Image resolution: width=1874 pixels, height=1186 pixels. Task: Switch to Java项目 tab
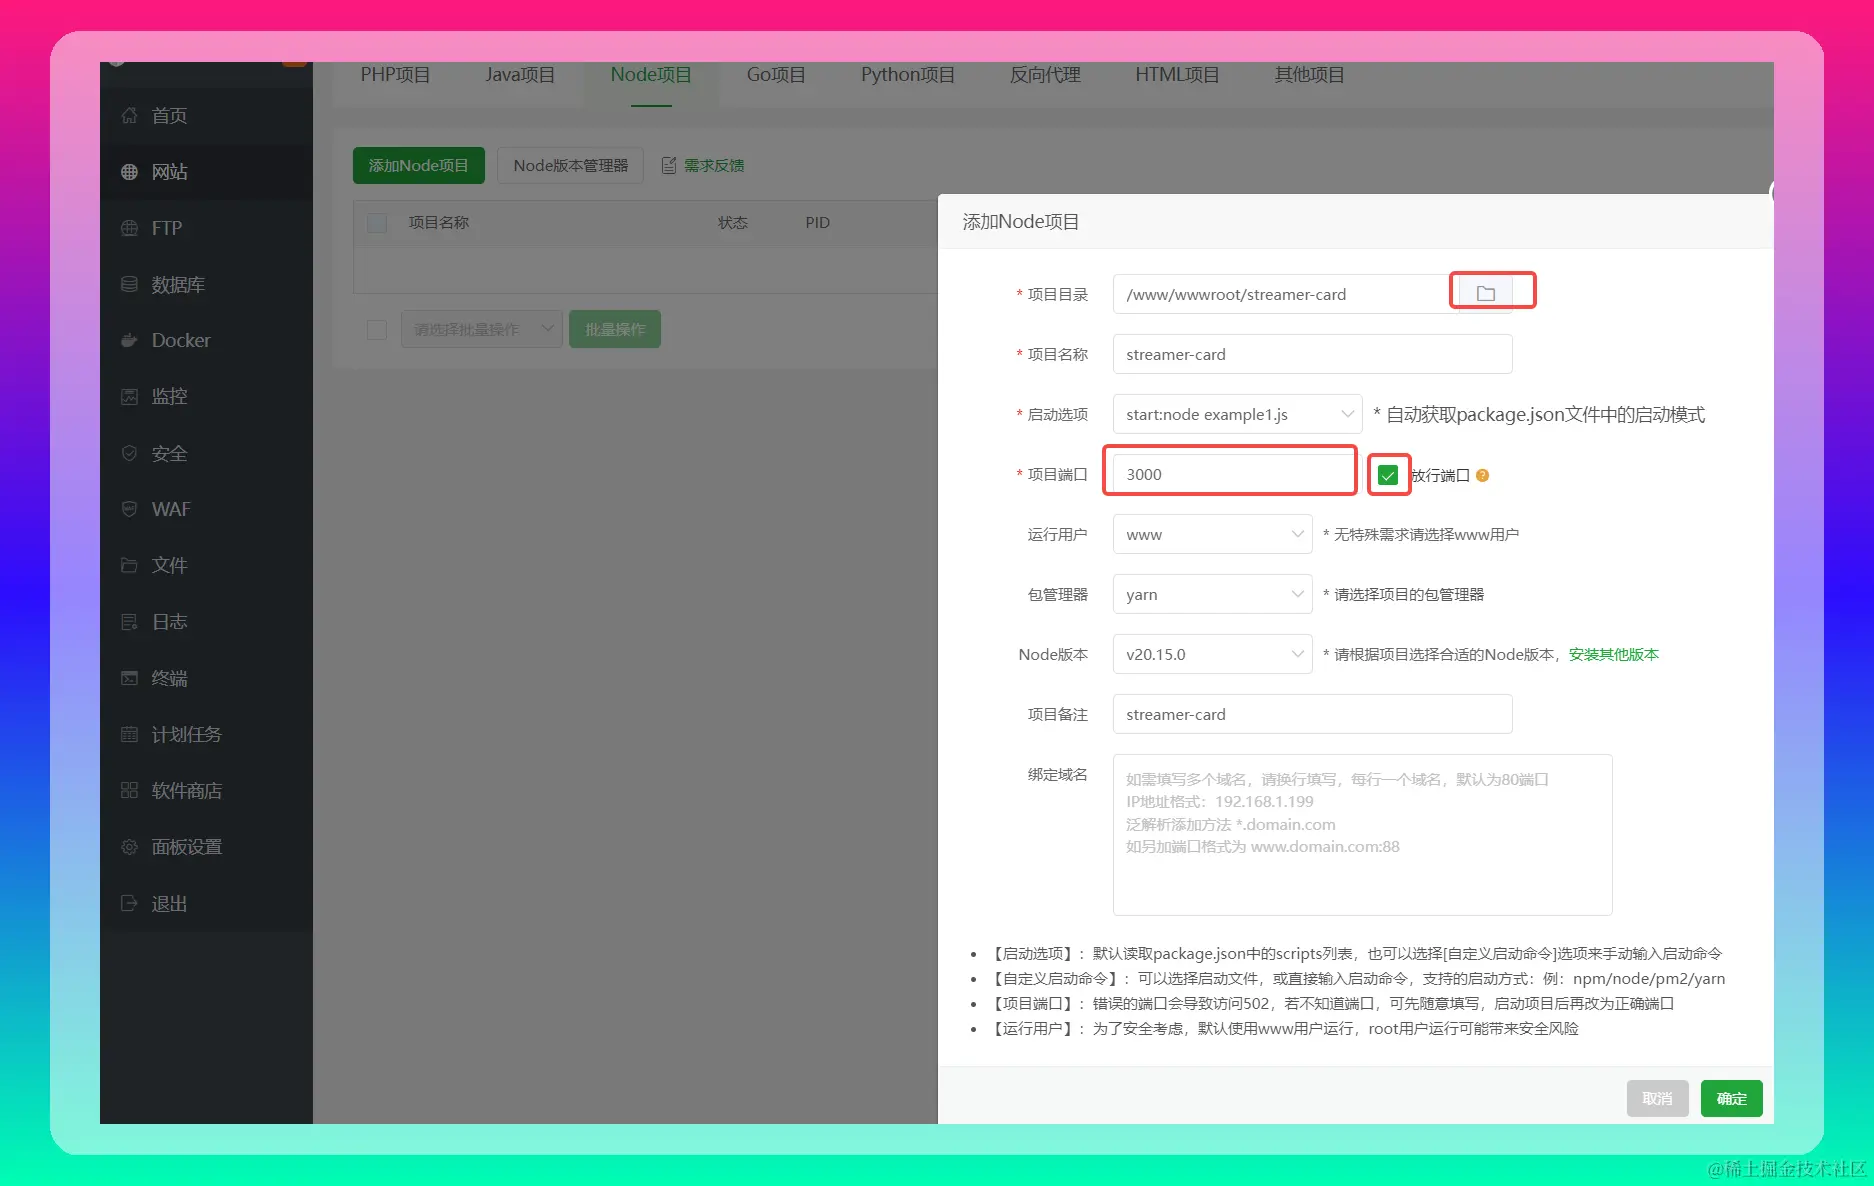click(x=520, y=75)
